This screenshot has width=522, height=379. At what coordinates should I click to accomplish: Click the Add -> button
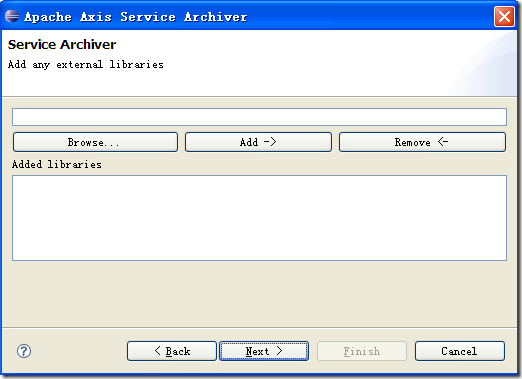coord(258,142)
